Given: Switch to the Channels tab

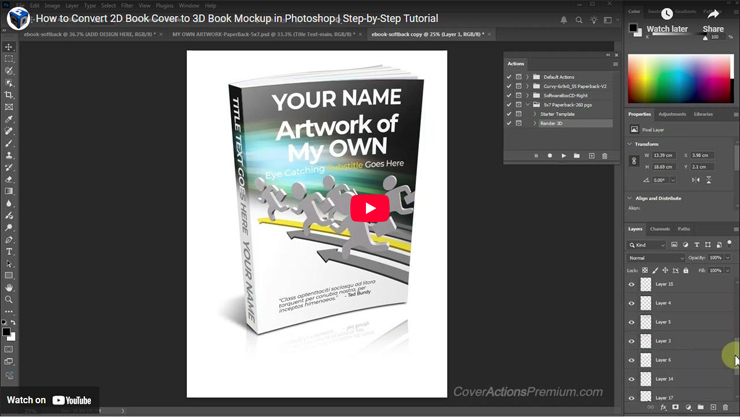Looking at the screenshot, I should coord(660,229).
